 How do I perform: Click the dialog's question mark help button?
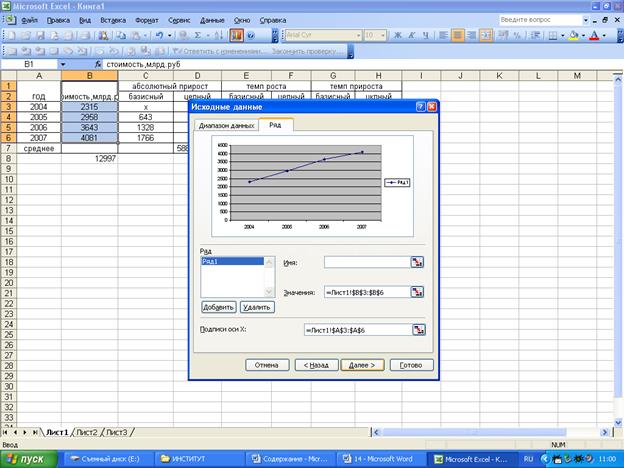(x=420, y=107)
